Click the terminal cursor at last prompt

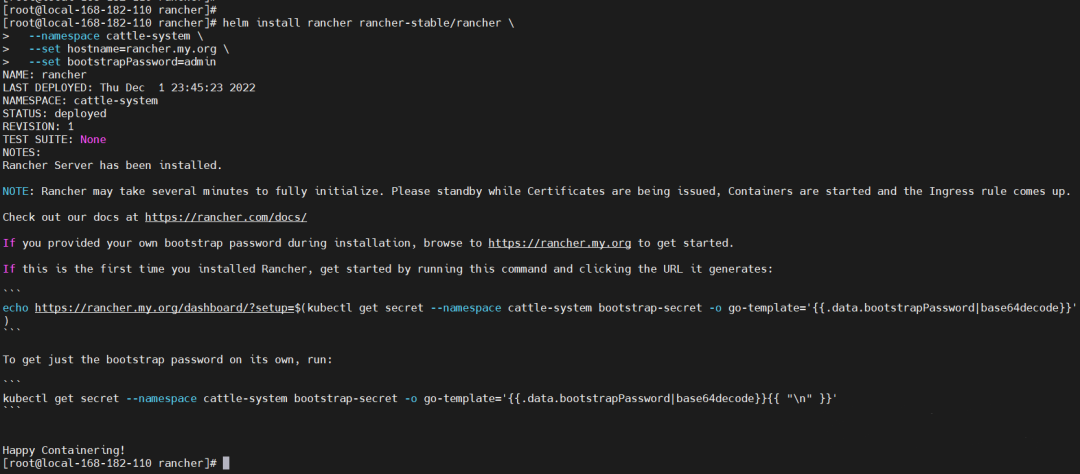(x=226, y=463)
